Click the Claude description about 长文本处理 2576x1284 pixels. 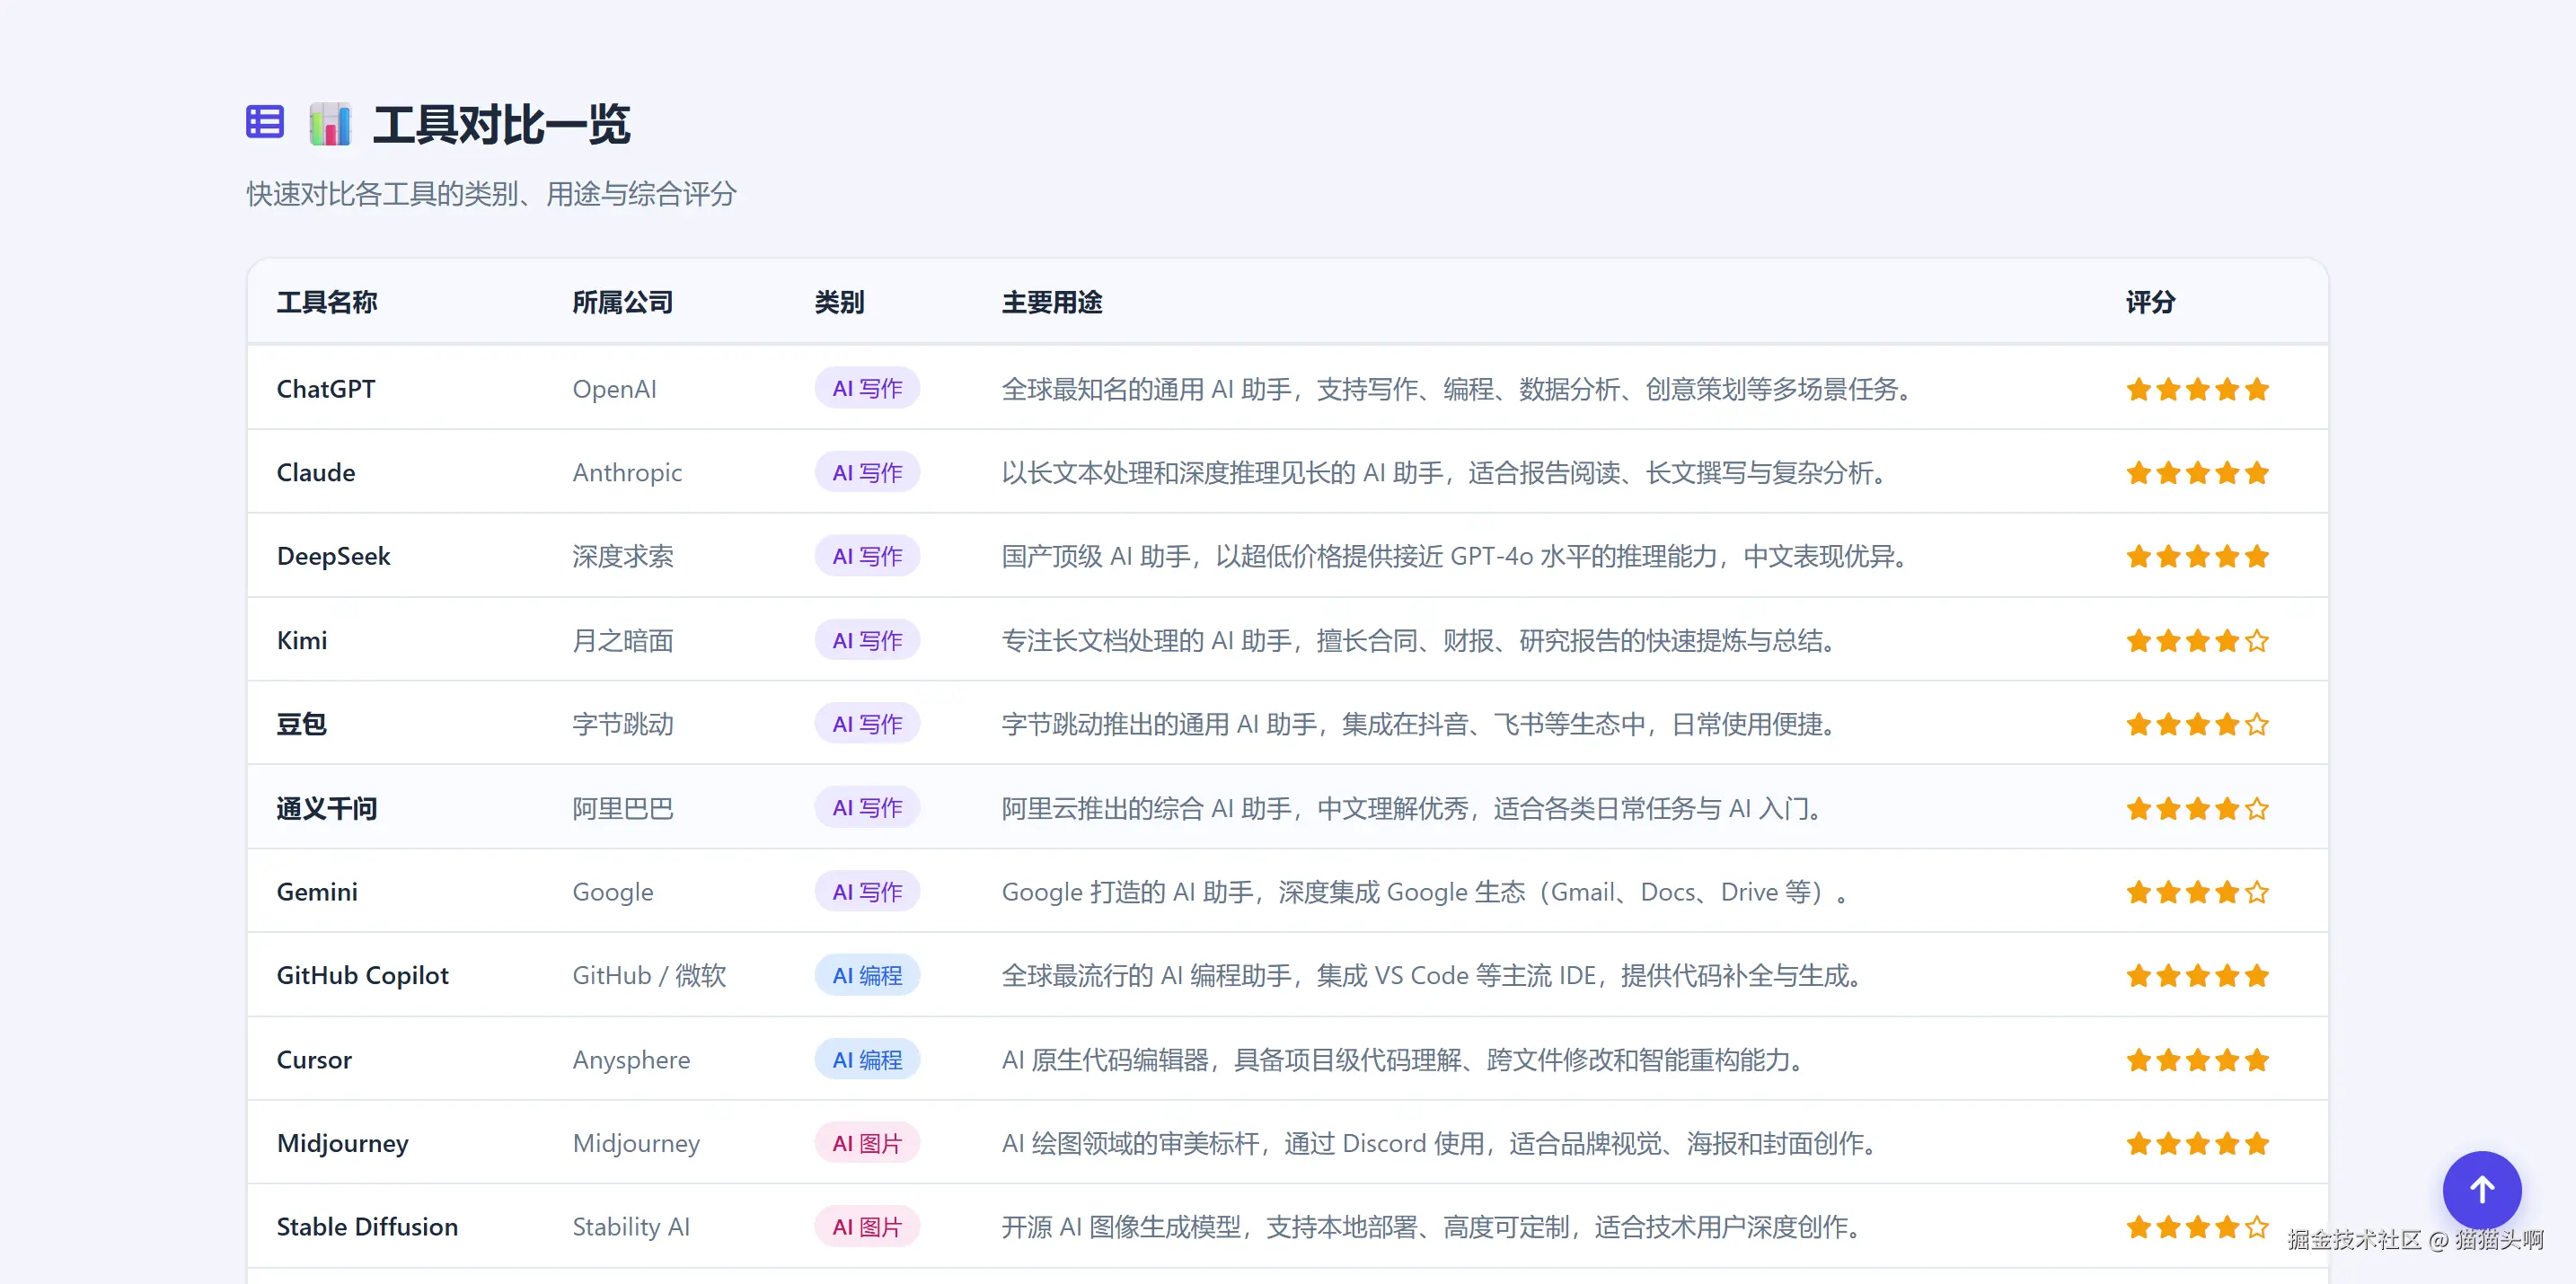pyautogui.click(x=1446, y=473)
